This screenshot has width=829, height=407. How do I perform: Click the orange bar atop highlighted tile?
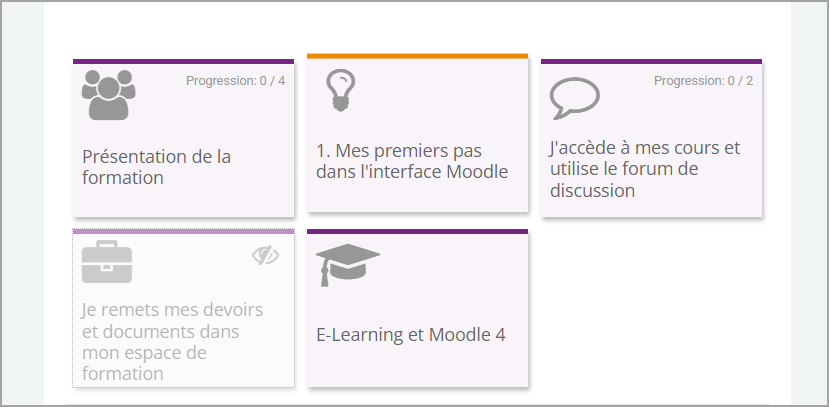click(x=418, y=56)
